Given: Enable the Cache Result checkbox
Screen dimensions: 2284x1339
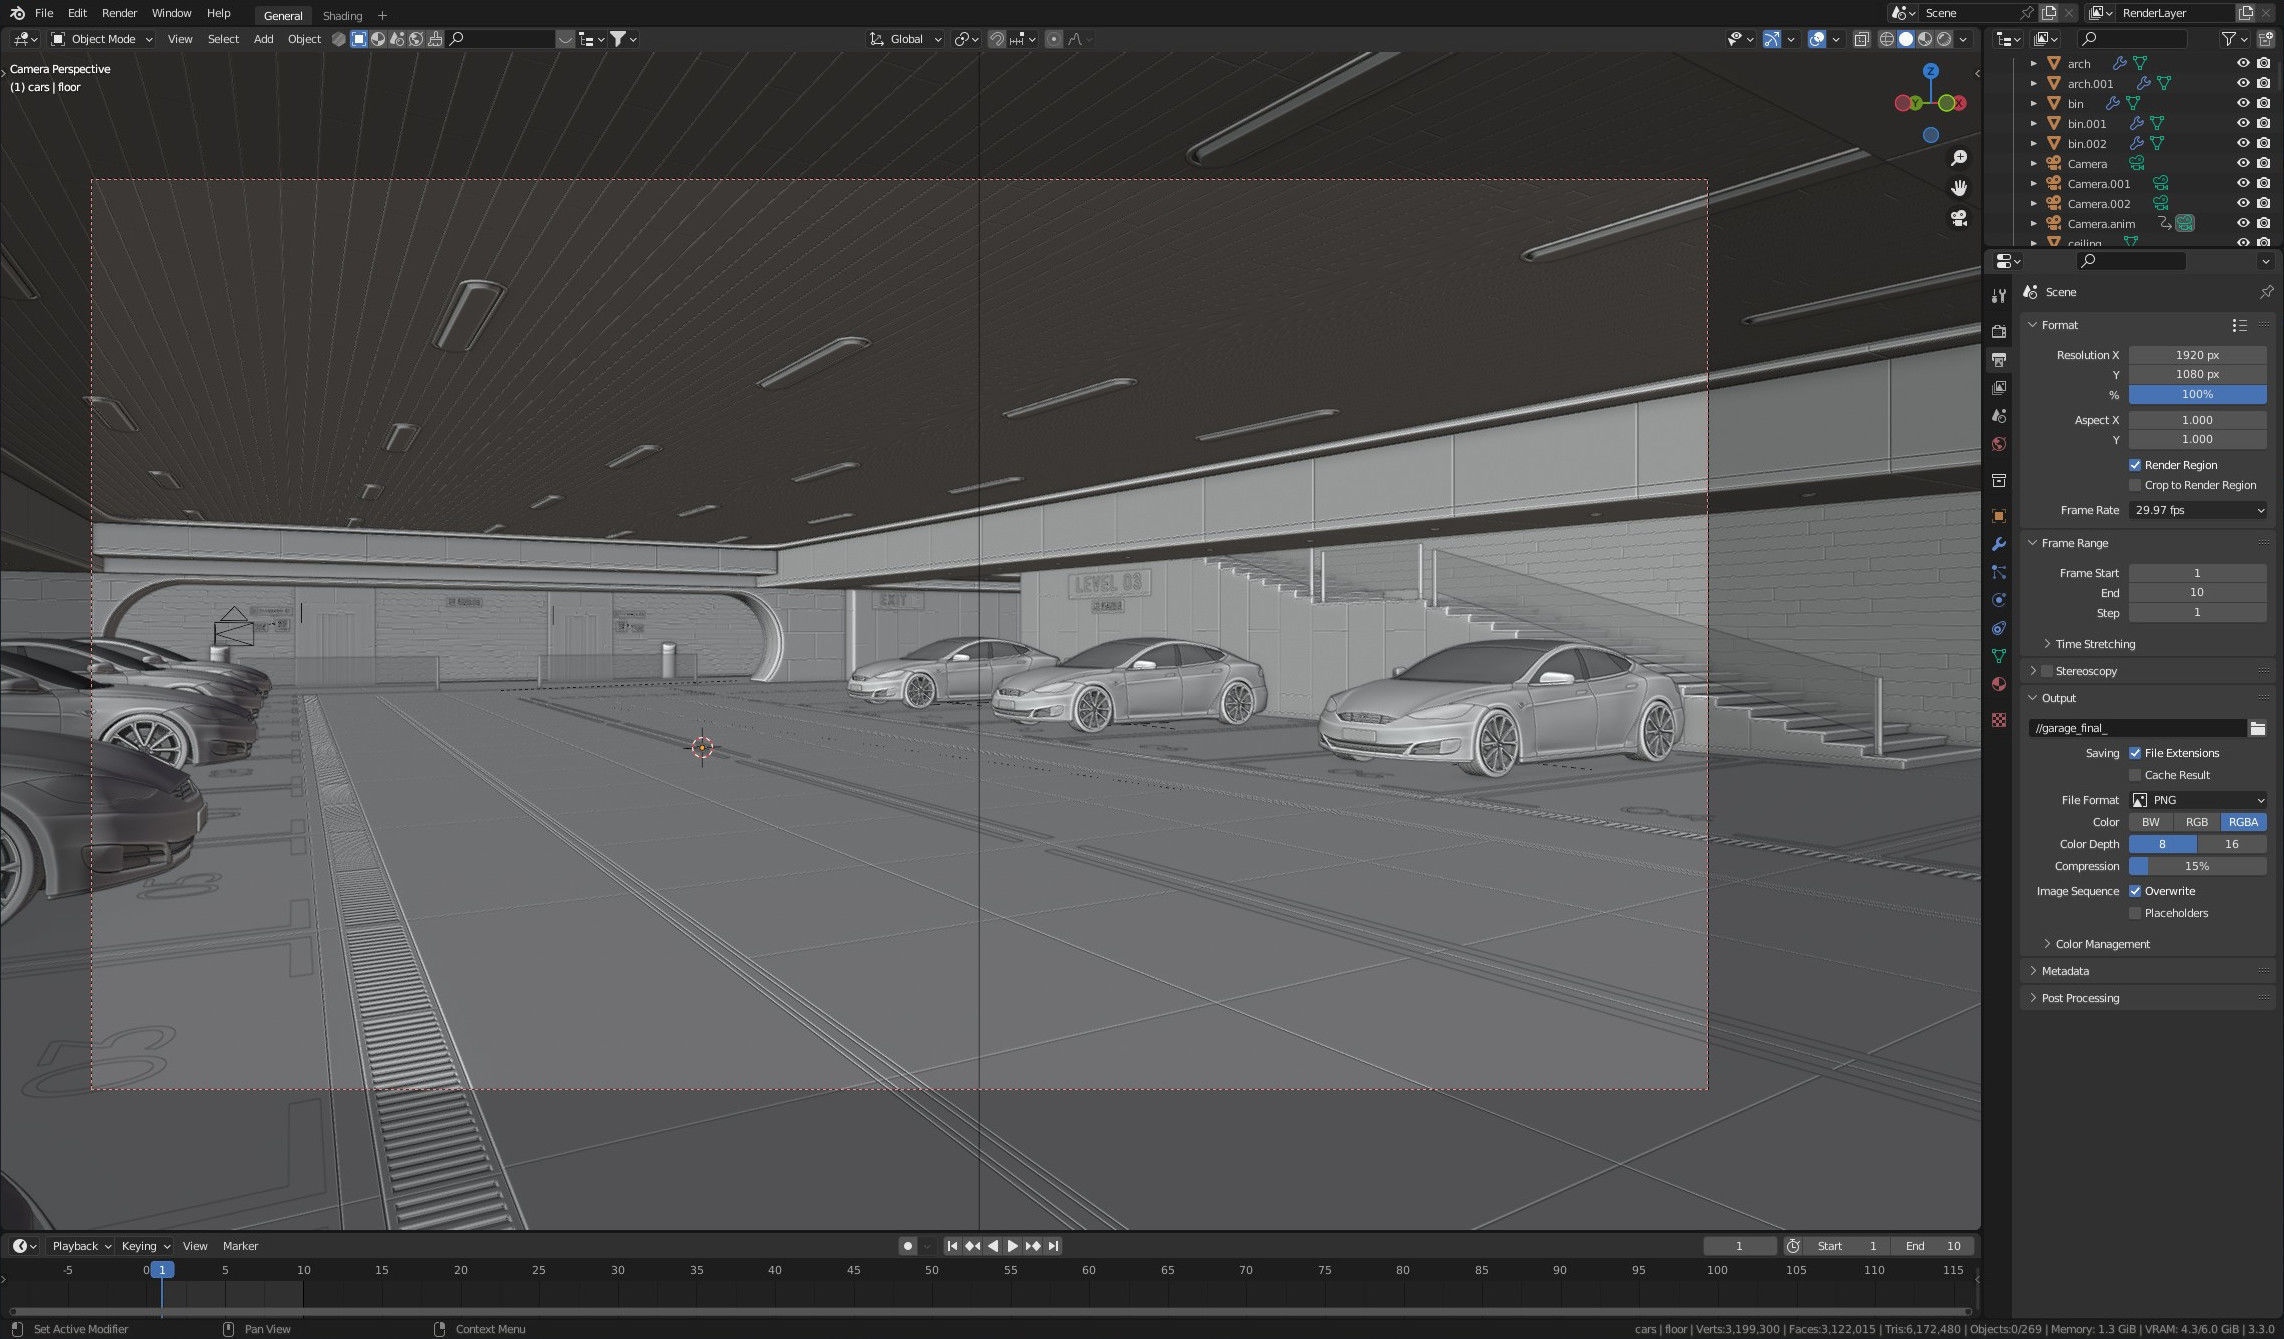Looking at the screenshot, I should click(2135, 775).
